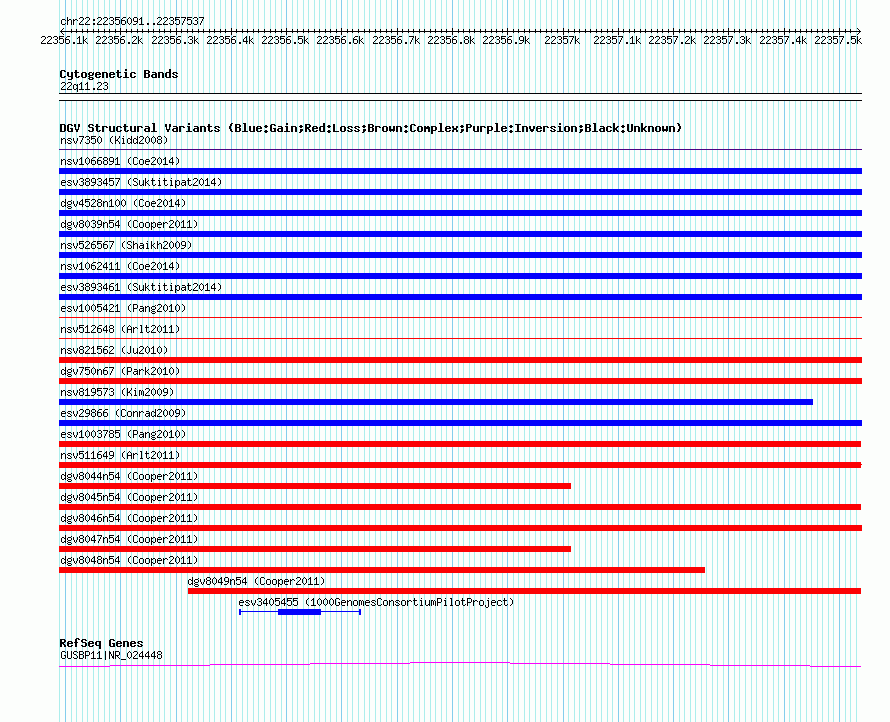890x722 pixels.
Task: Click esv1003785 (Pang2010) label
Action: (123, 434)
